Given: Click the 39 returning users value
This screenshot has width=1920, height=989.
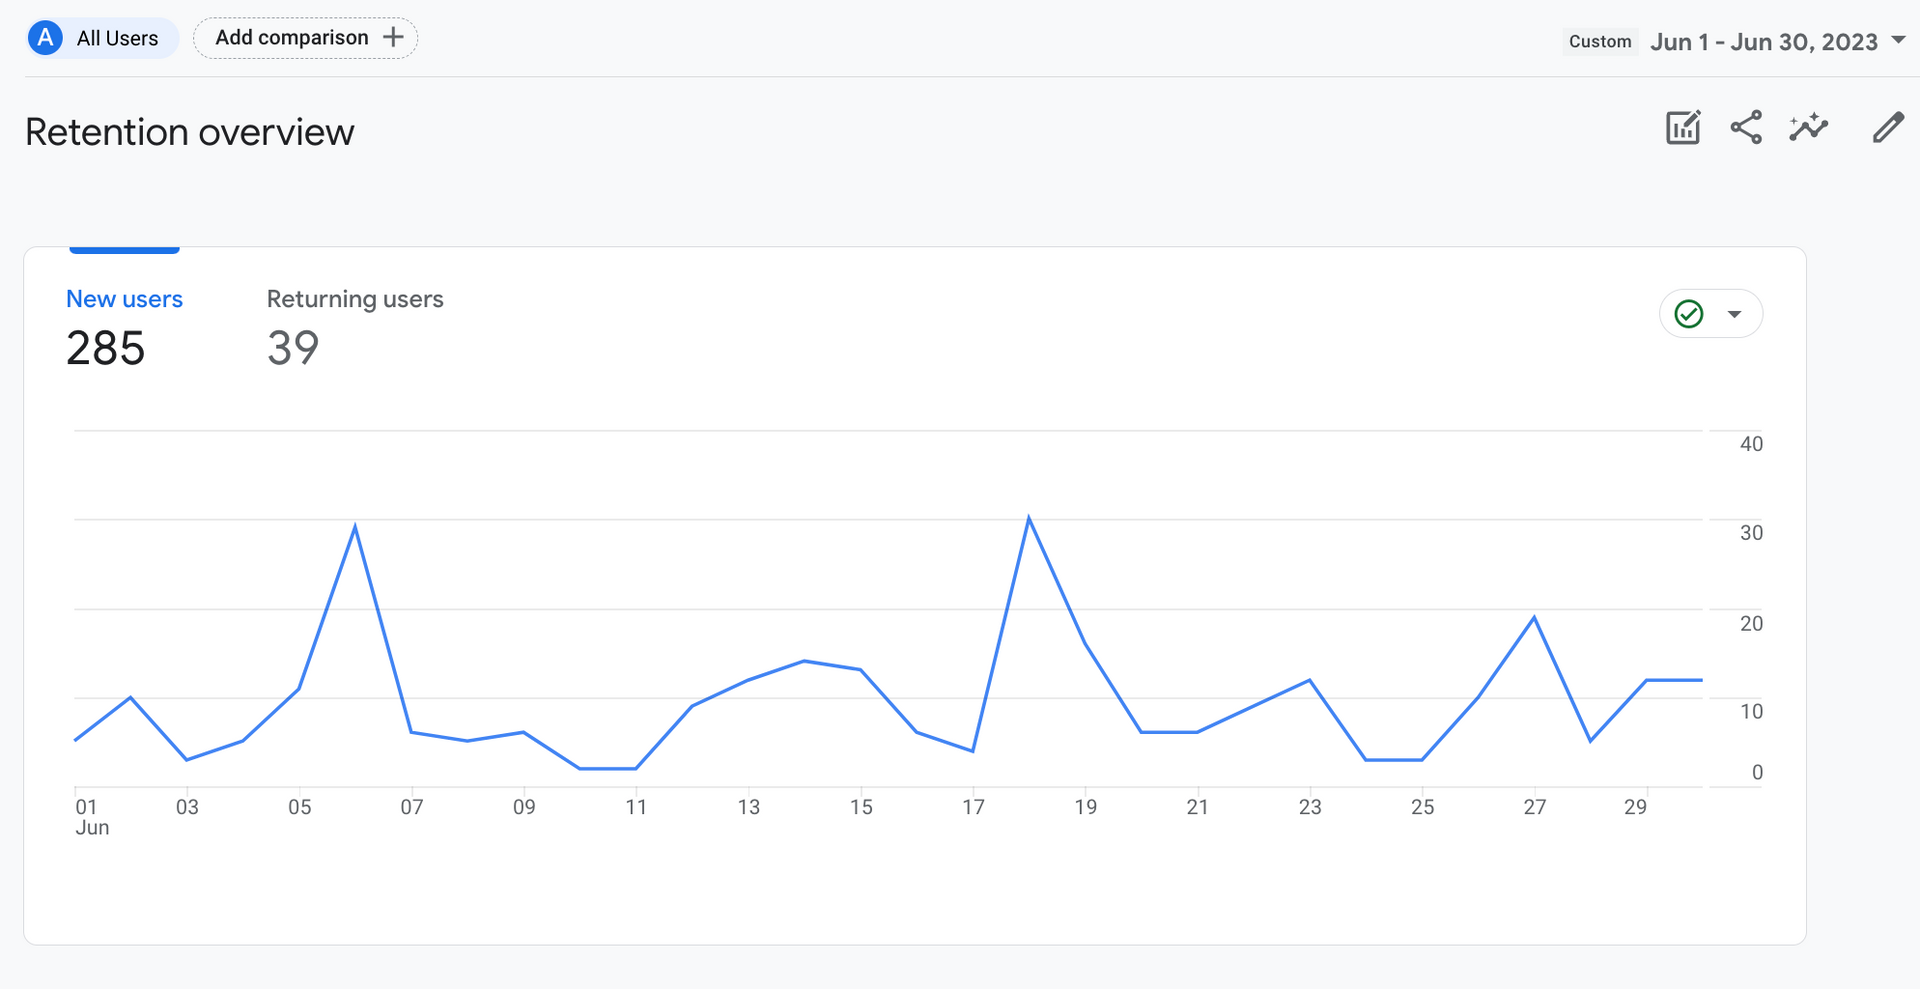Looking at the screenshot, I should pyautogui.click(x=293, y=349).
